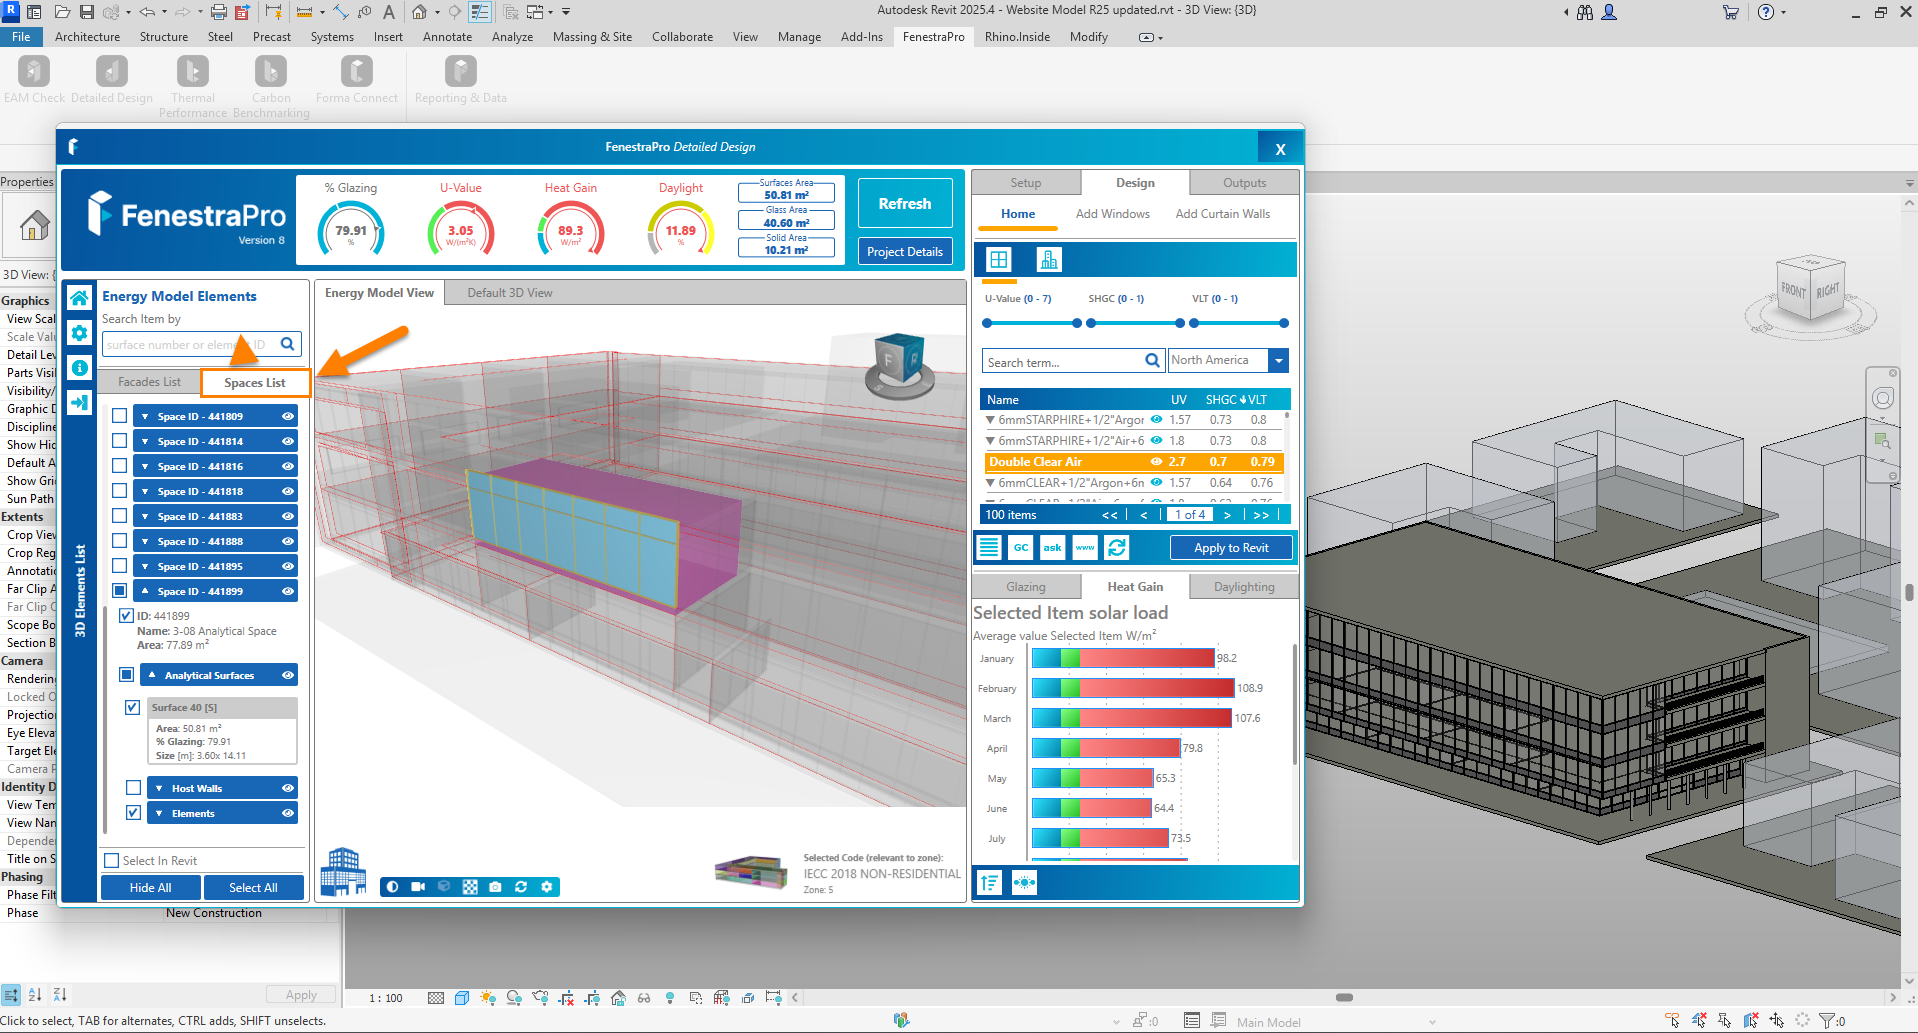Open the EAM Check ribbon tool
The image size is (1918, 1033).
[34, 80]
